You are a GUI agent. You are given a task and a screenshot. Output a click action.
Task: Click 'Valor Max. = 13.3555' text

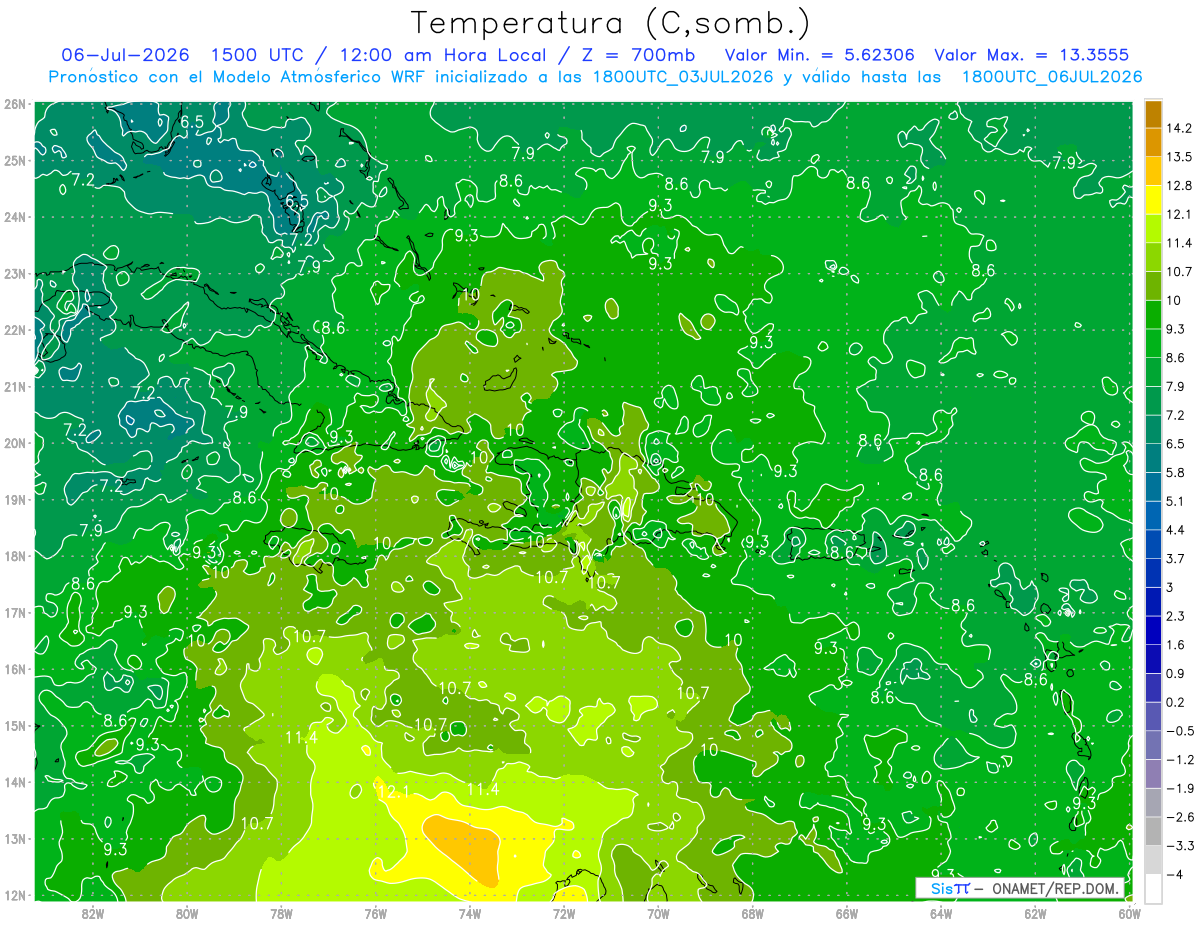pyautogui.click(x=1034, y=55)
